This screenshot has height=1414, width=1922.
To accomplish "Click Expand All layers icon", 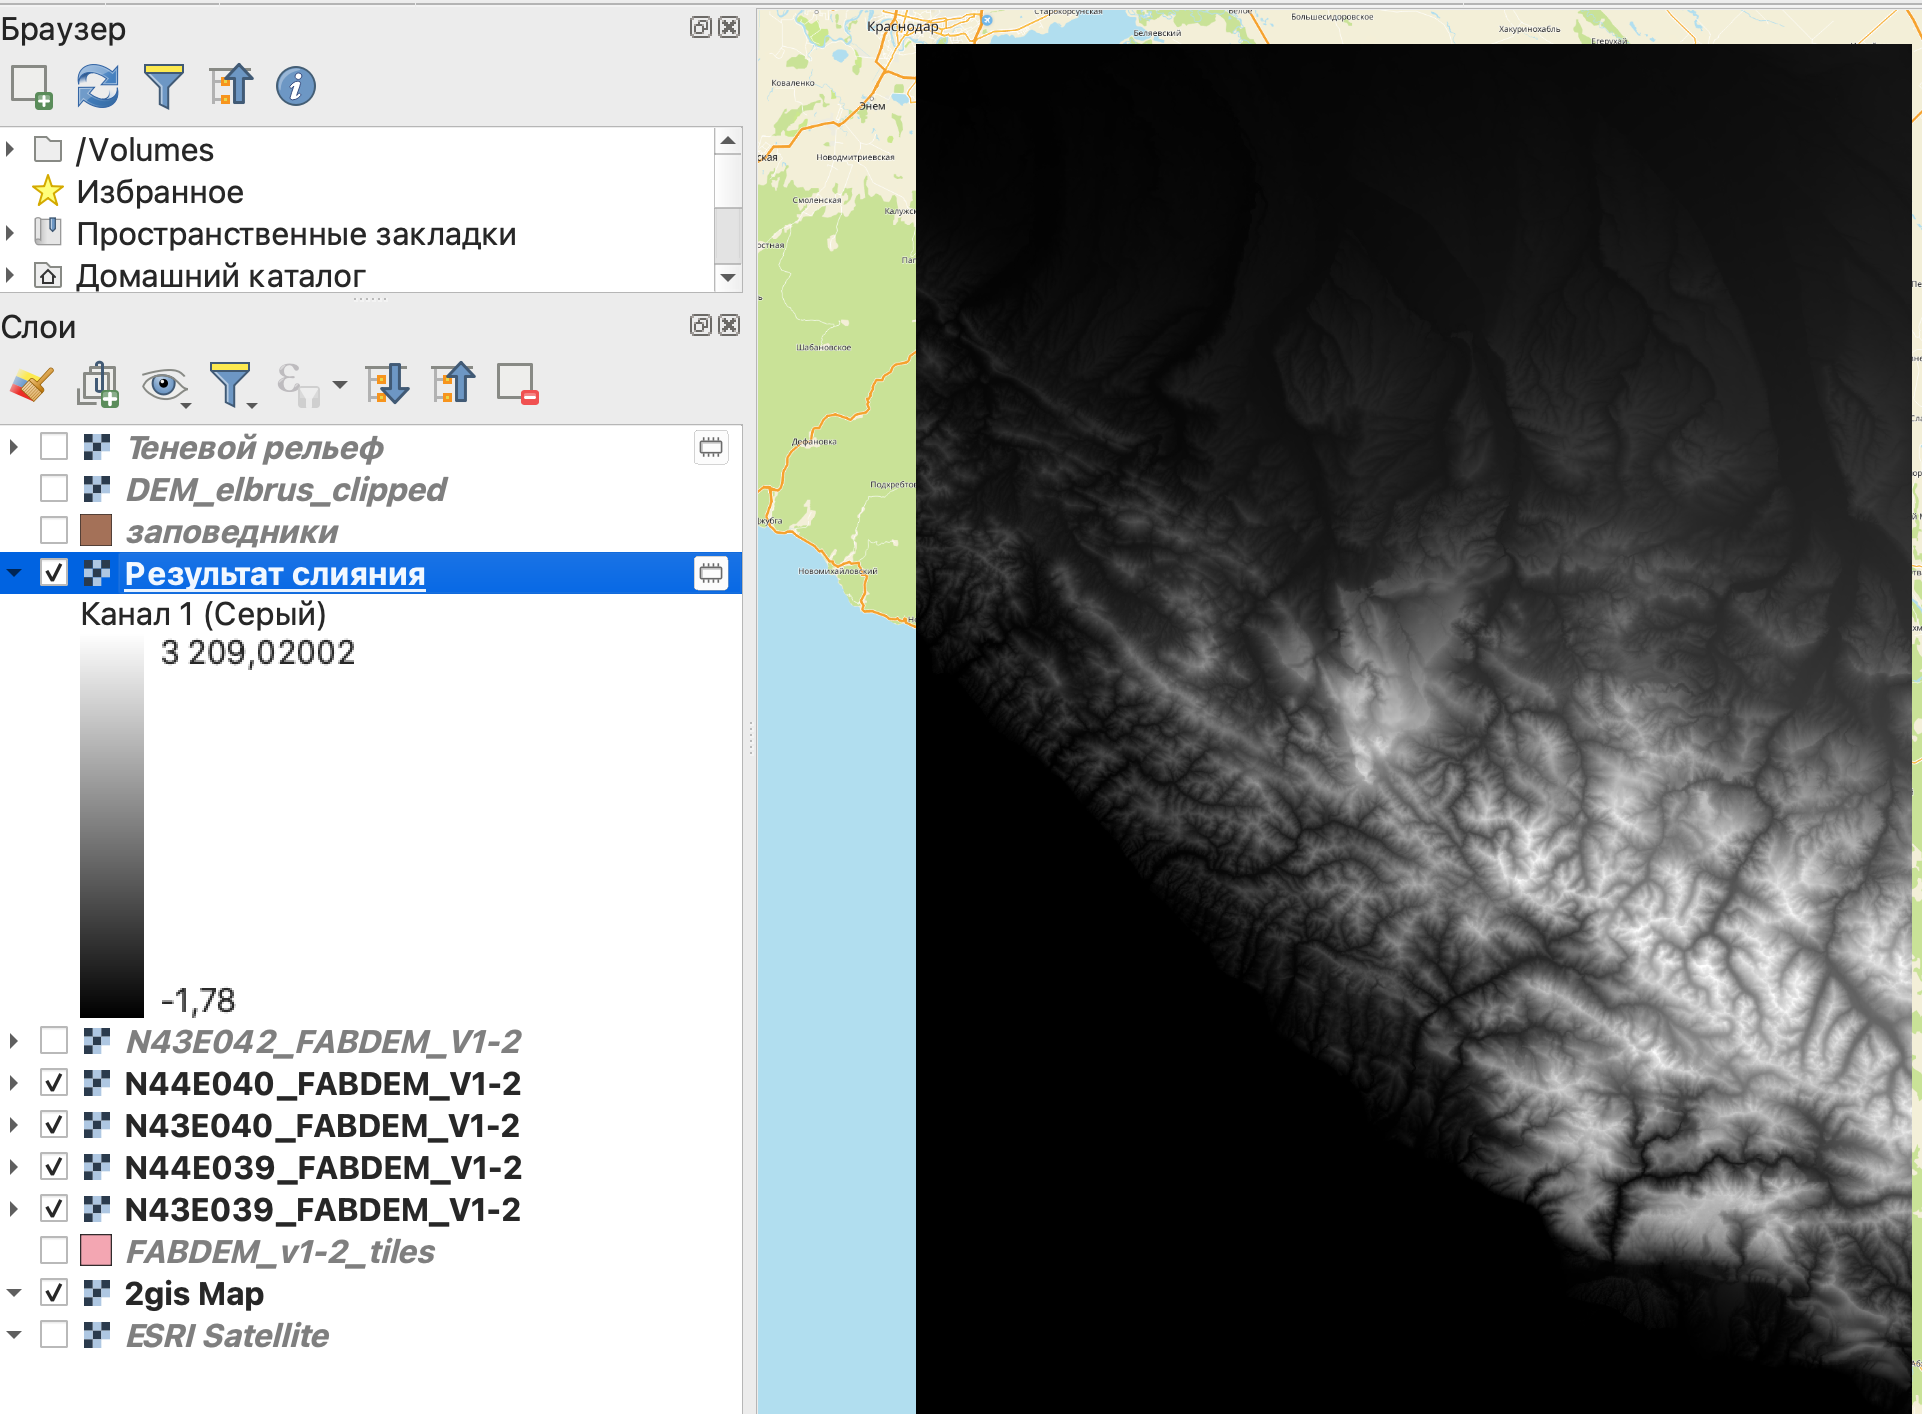I will 387,384.
